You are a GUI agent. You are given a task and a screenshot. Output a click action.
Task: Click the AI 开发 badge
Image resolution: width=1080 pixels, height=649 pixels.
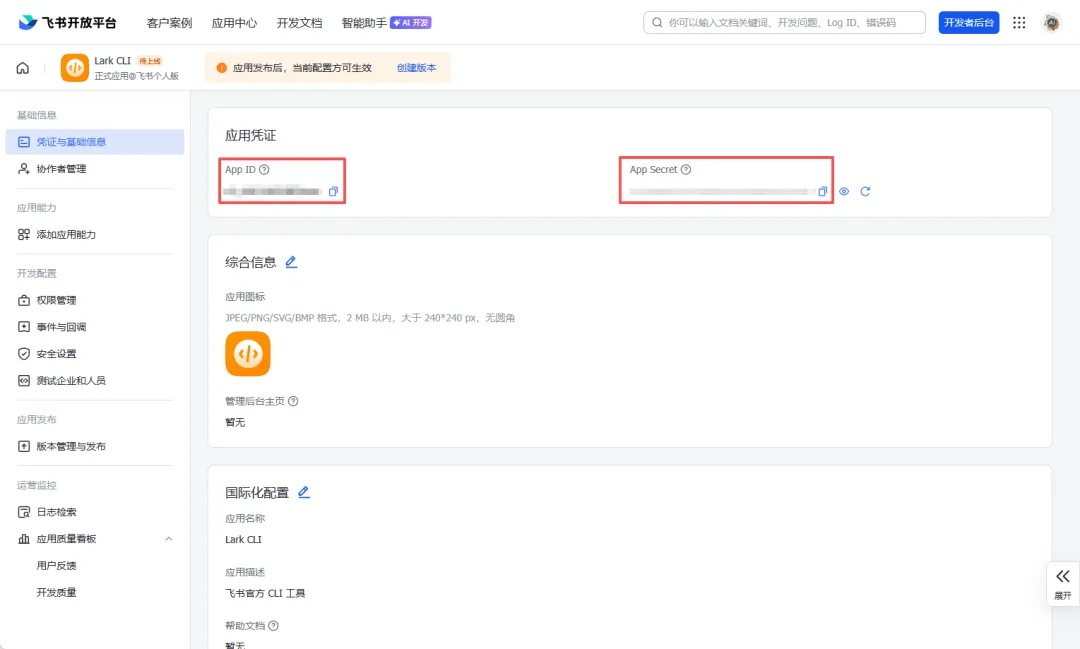pyautogui.click(x=411, y=23)
